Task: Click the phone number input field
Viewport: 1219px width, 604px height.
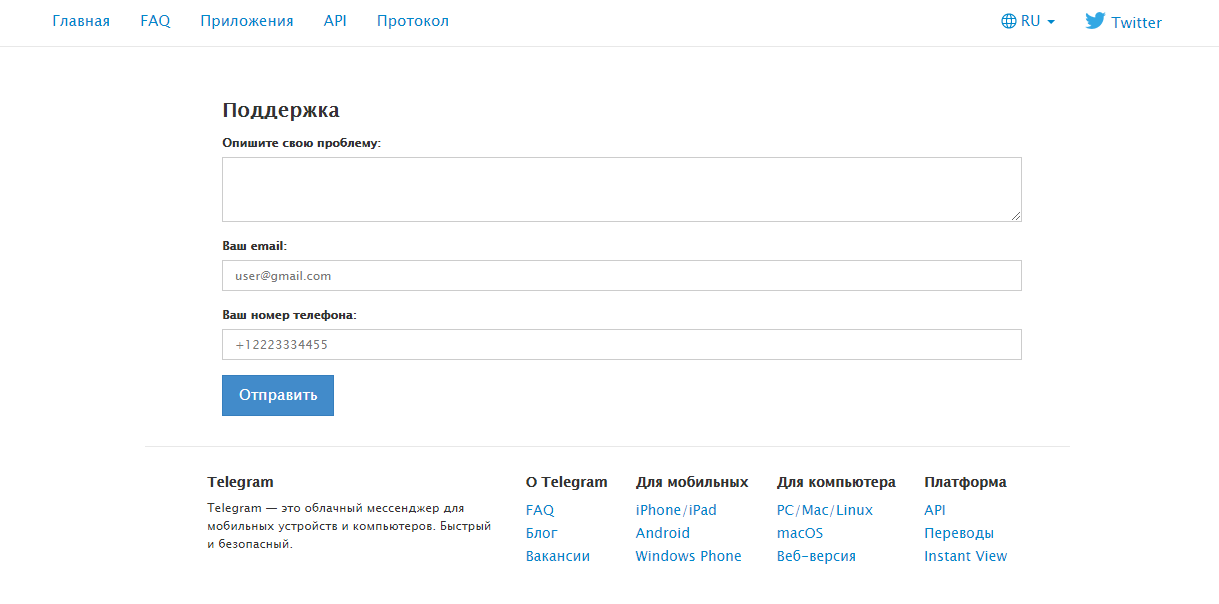Action: point(620,345)
